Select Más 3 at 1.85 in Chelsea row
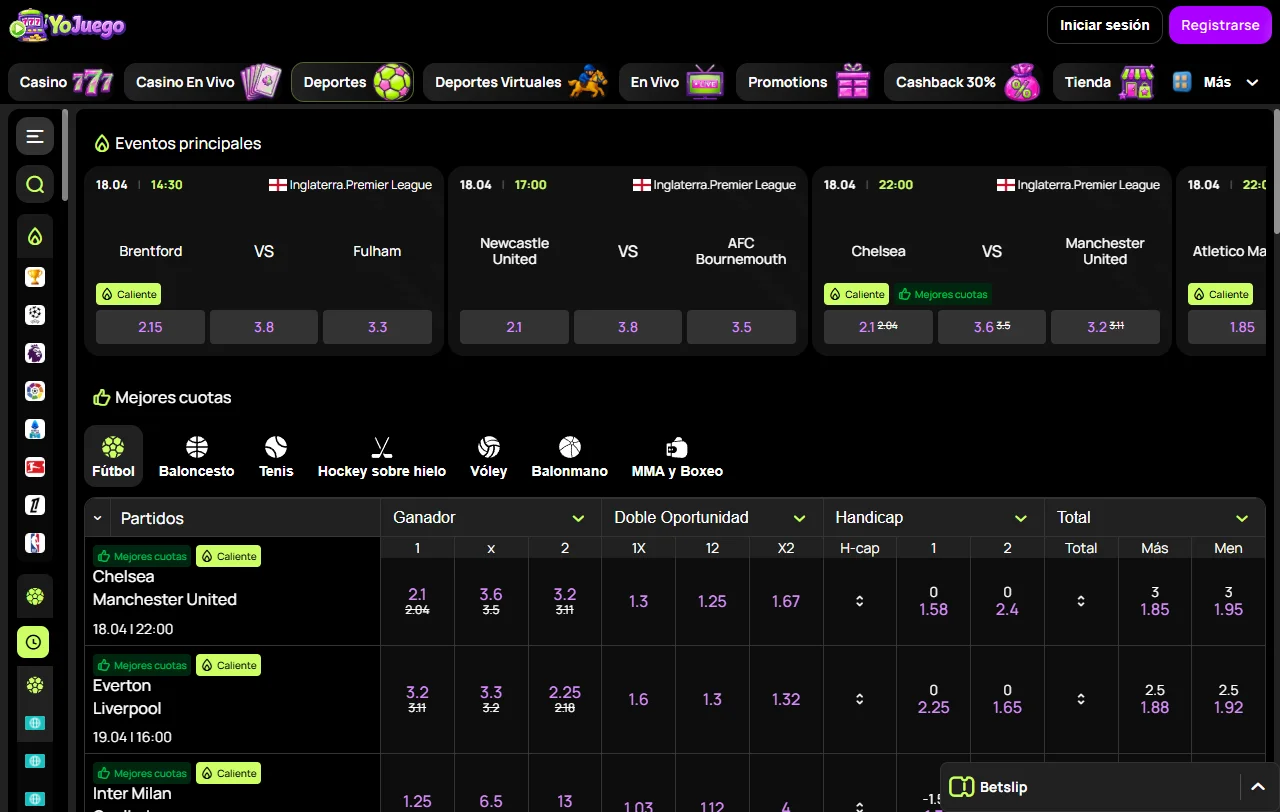 pos(1155,601)
